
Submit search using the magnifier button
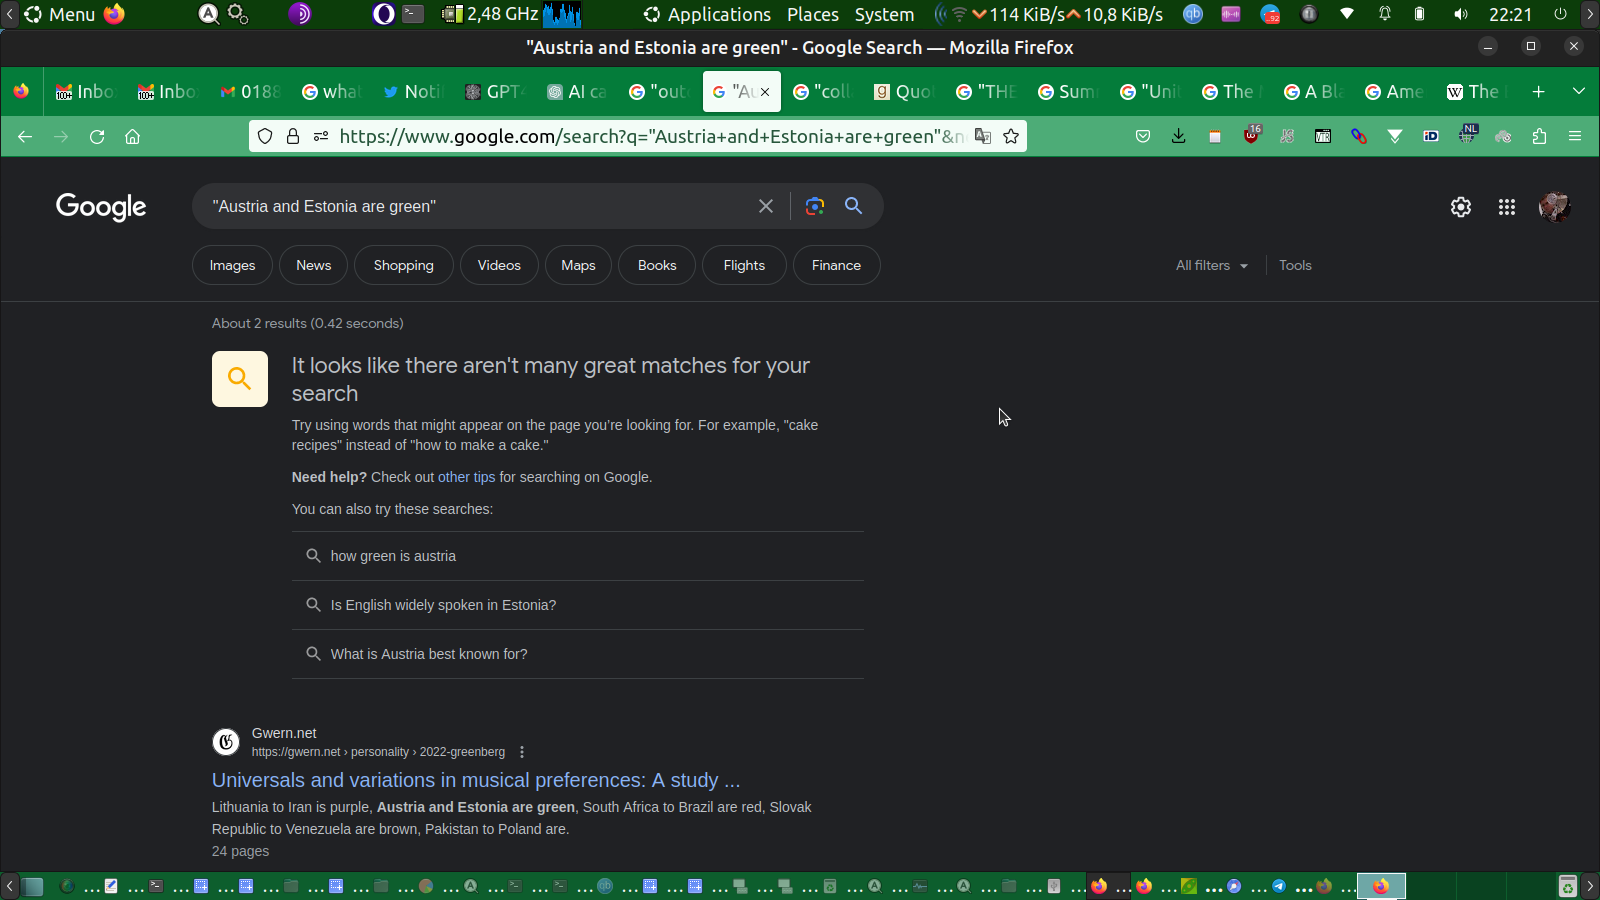853,205
